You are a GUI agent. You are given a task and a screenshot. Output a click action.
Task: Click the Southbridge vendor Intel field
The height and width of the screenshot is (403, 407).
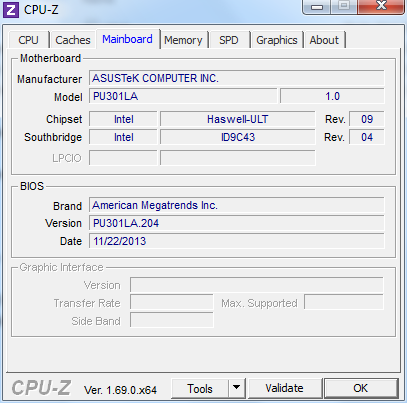[123, 137]
